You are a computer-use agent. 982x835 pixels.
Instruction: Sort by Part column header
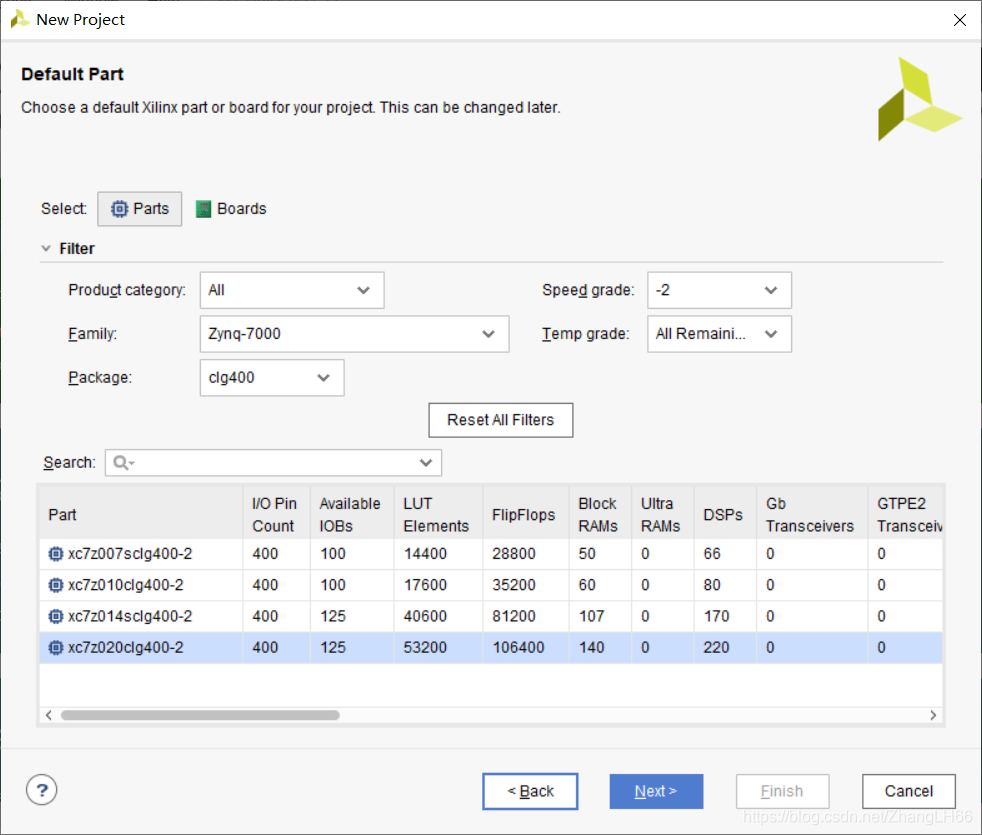[142, 514]
